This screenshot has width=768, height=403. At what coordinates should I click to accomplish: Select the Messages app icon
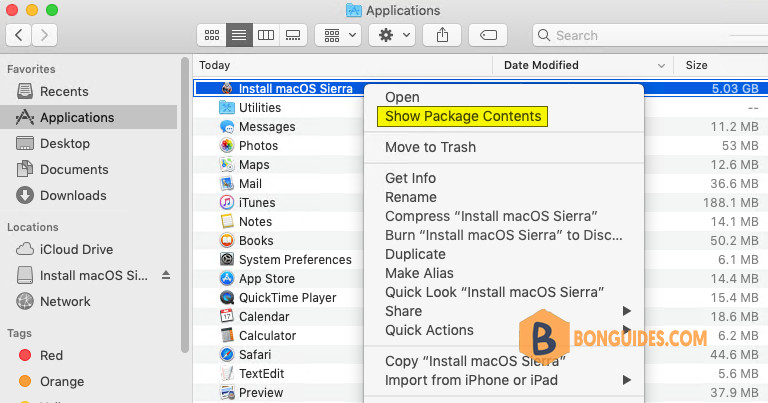pos(227,126)
